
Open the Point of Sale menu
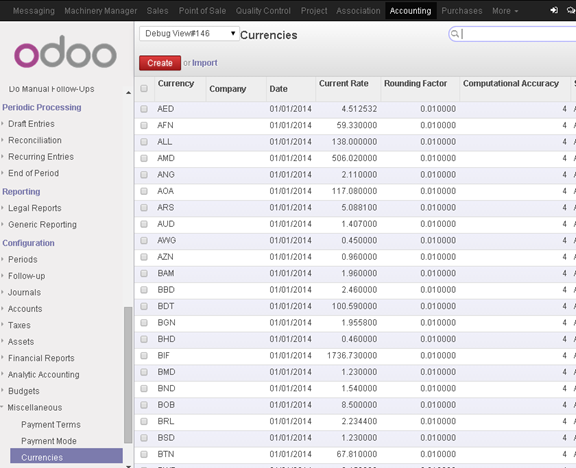pyautogui.click(x=202, y=11)
